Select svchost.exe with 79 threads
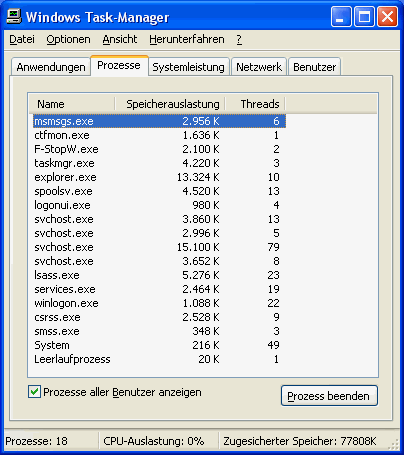 coord(159,247)
